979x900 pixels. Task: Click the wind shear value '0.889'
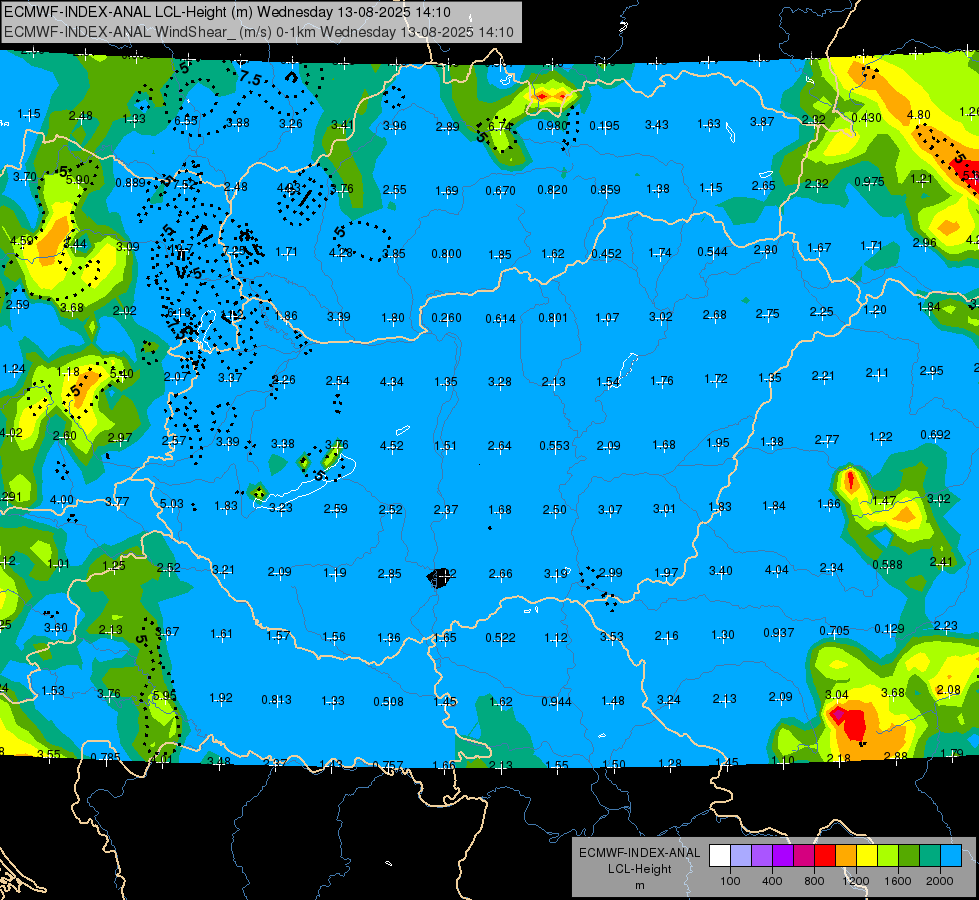130,183
